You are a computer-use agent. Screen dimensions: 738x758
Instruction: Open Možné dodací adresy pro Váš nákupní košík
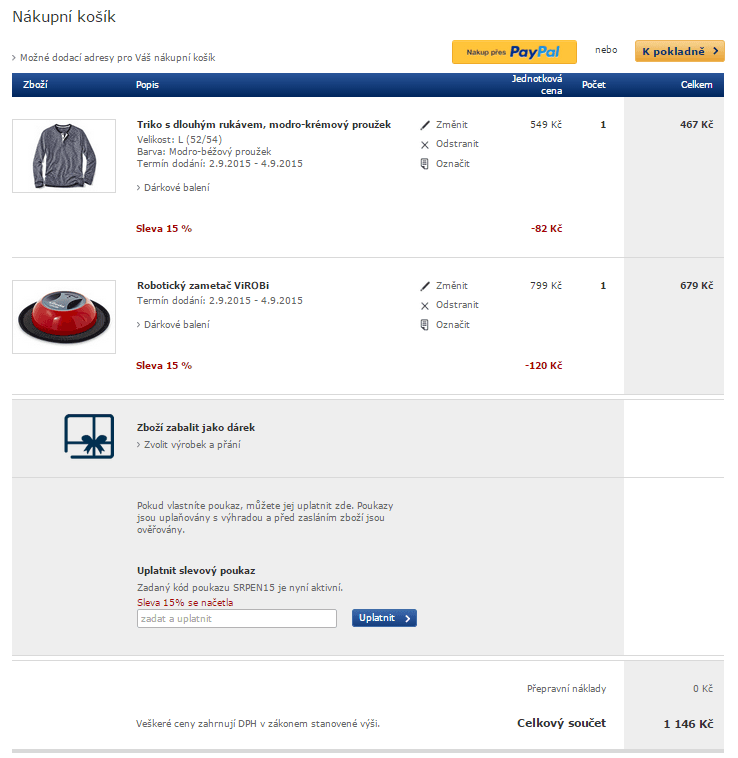point(114,58)
